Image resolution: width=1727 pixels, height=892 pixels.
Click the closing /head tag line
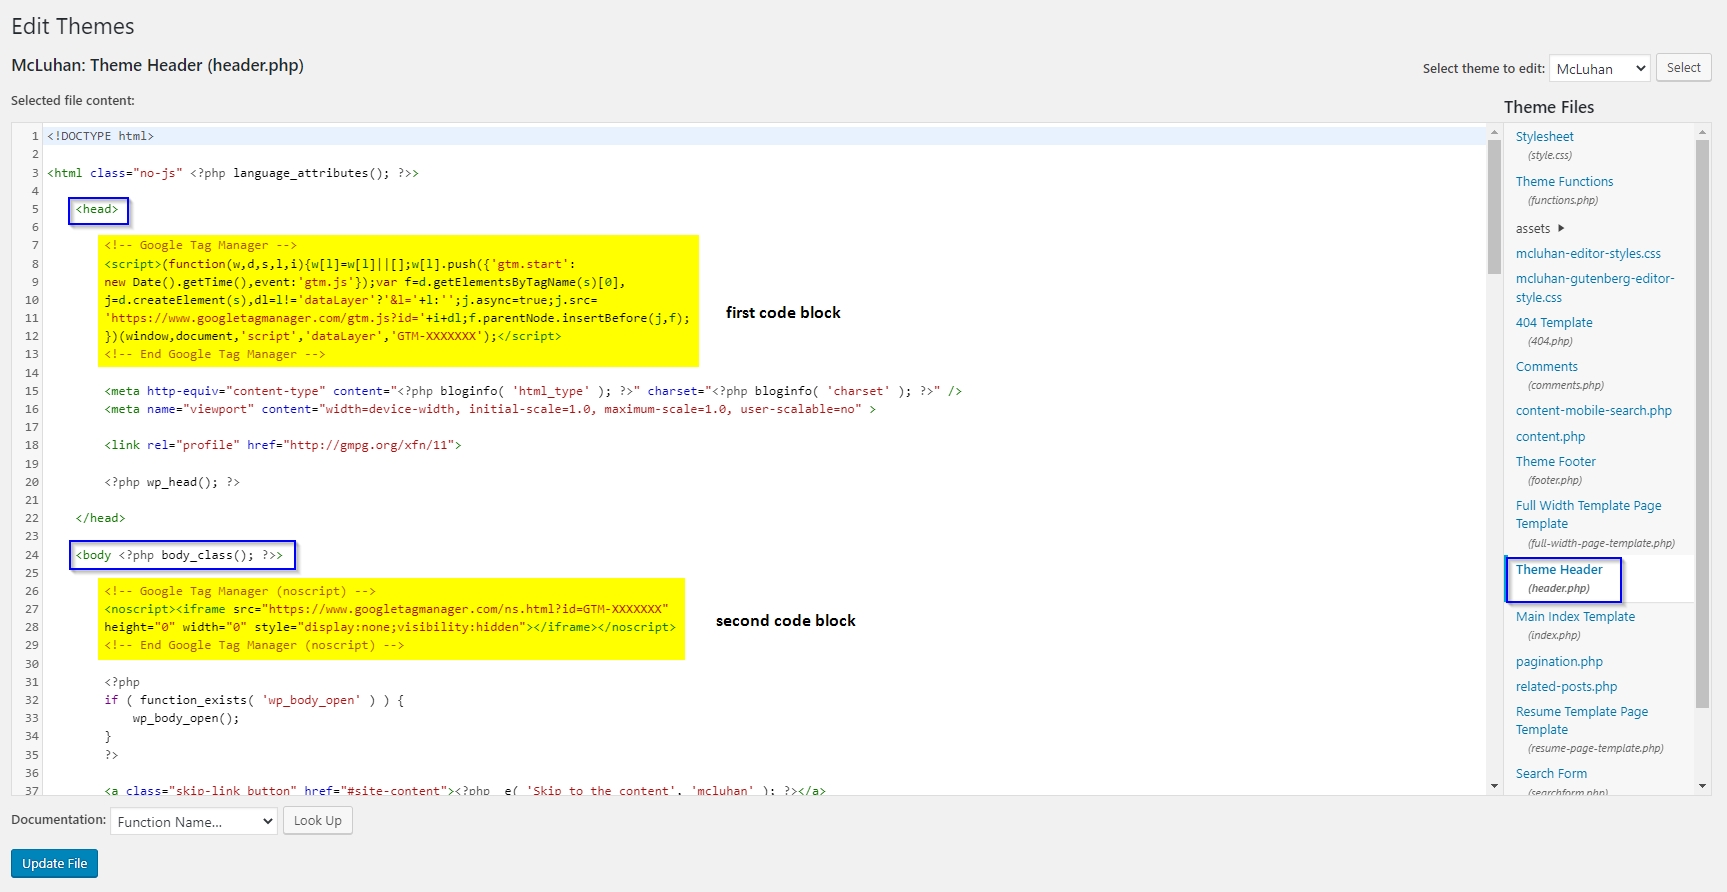click(x=100, y=519)
